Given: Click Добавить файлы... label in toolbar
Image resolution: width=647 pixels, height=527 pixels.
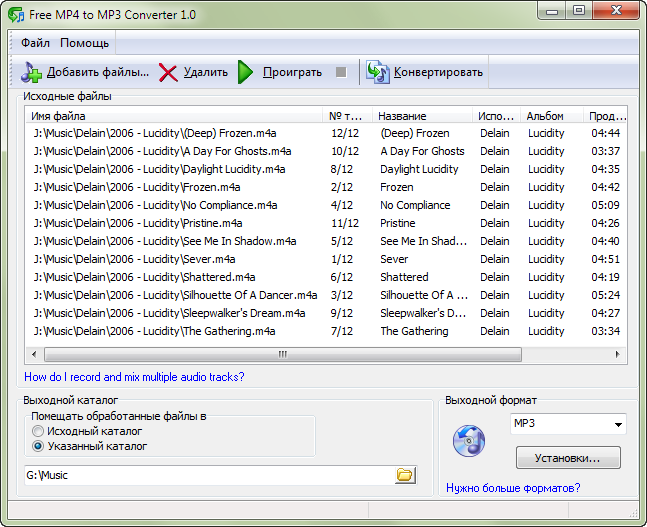Looking at the screenshot, I should pos(98,72).
